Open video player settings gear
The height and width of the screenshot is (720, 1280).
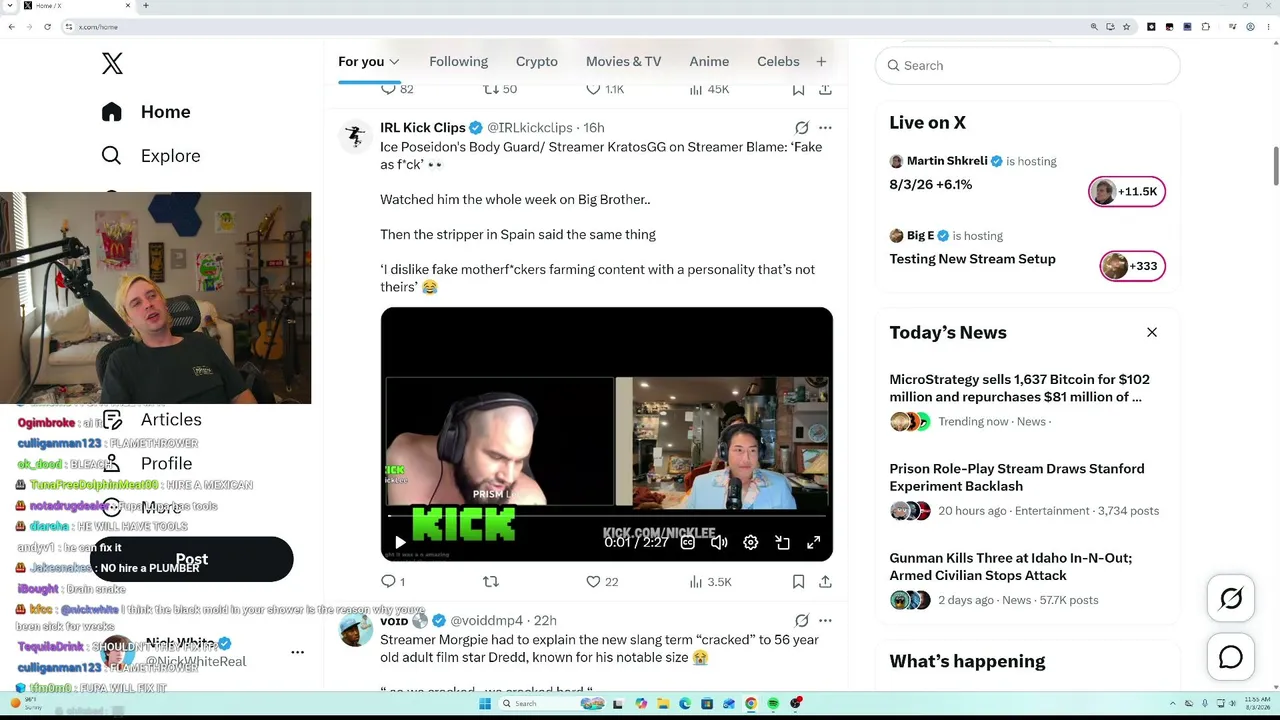click(751, 543)
